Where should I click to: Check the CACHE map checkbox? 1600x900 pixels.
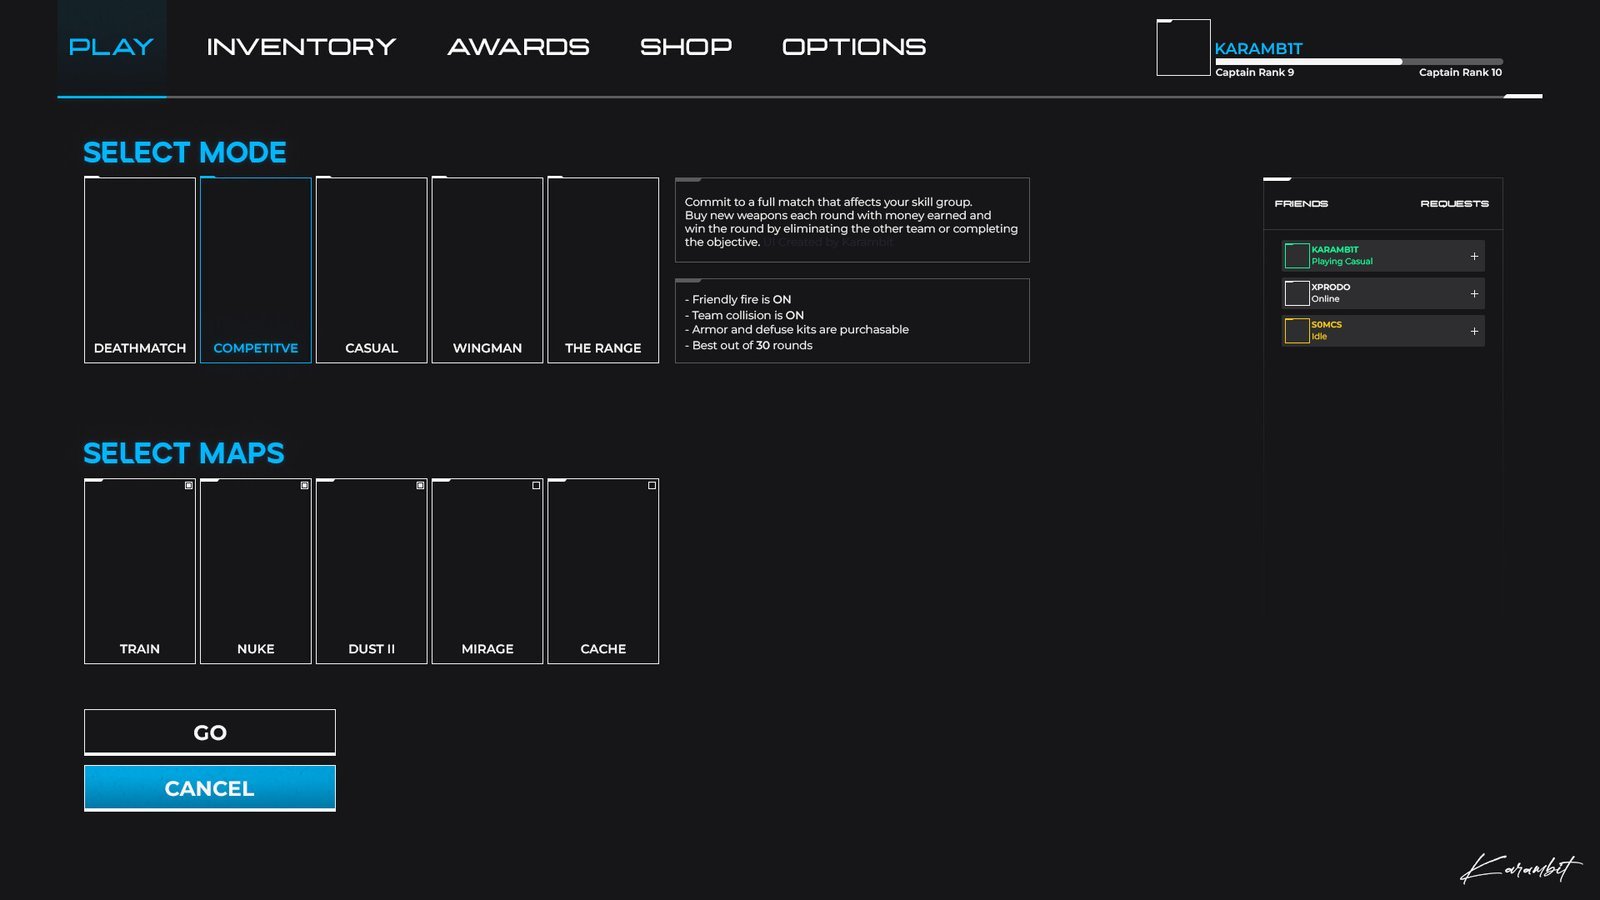coord(652,485)
